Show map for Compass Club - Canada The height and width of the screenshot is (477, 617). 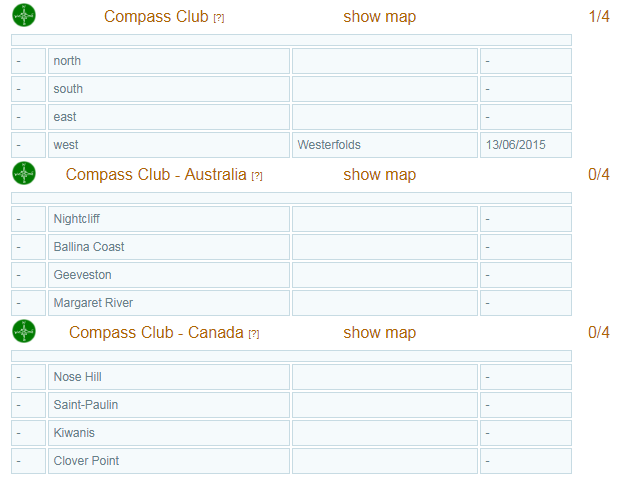coord(379,332)
